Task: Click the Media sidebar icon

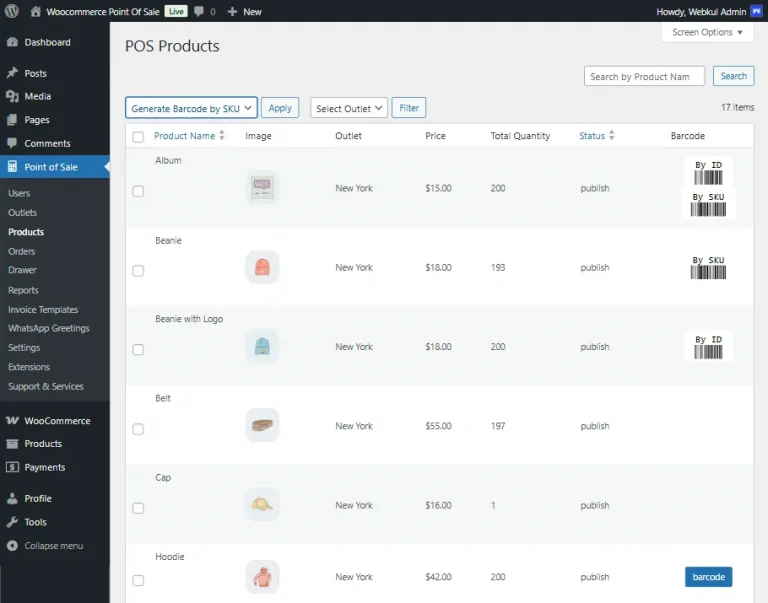Action: pyautogui.click(x=12, y=96)
